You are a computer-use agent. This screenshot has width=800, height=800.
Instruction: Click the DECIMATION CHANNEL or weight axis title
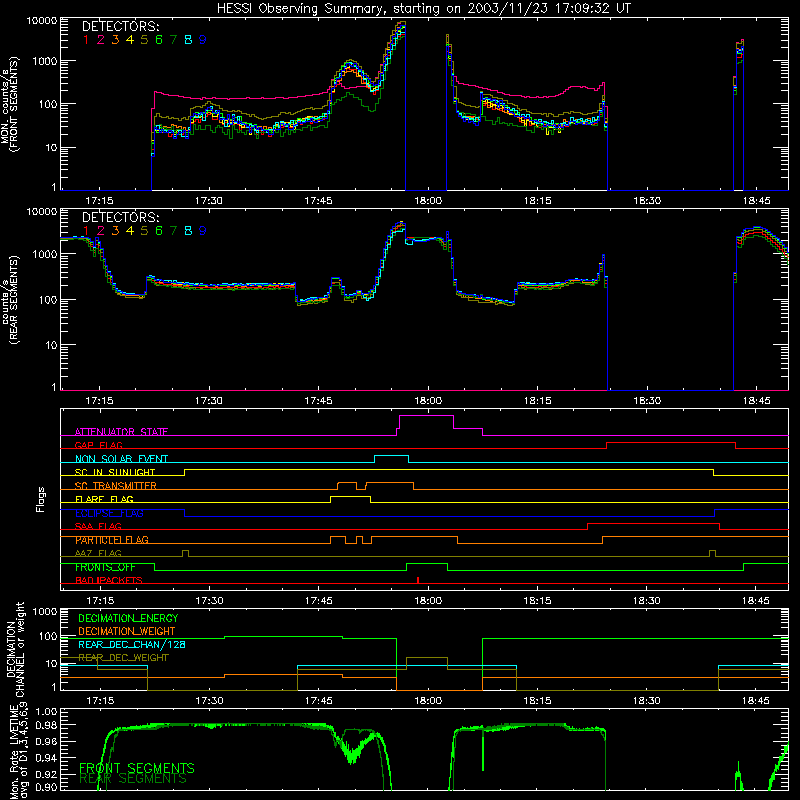14,649
